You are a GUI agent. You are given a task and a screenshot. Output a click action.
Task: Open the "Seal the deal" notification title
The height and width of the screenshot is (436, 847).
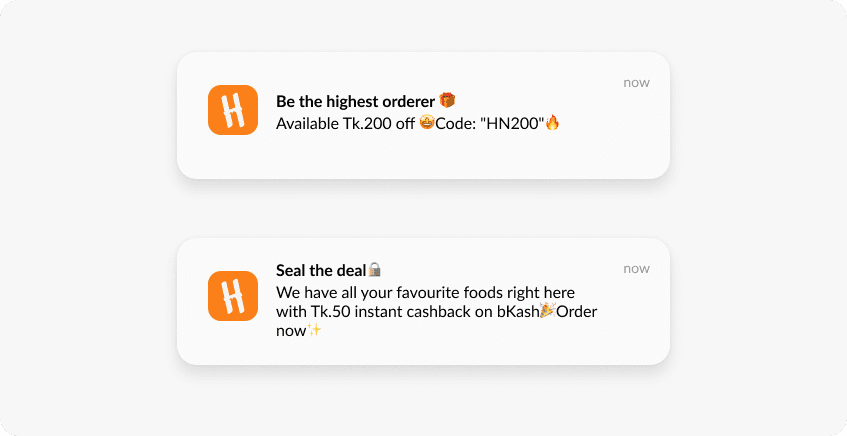pos(321,271)
